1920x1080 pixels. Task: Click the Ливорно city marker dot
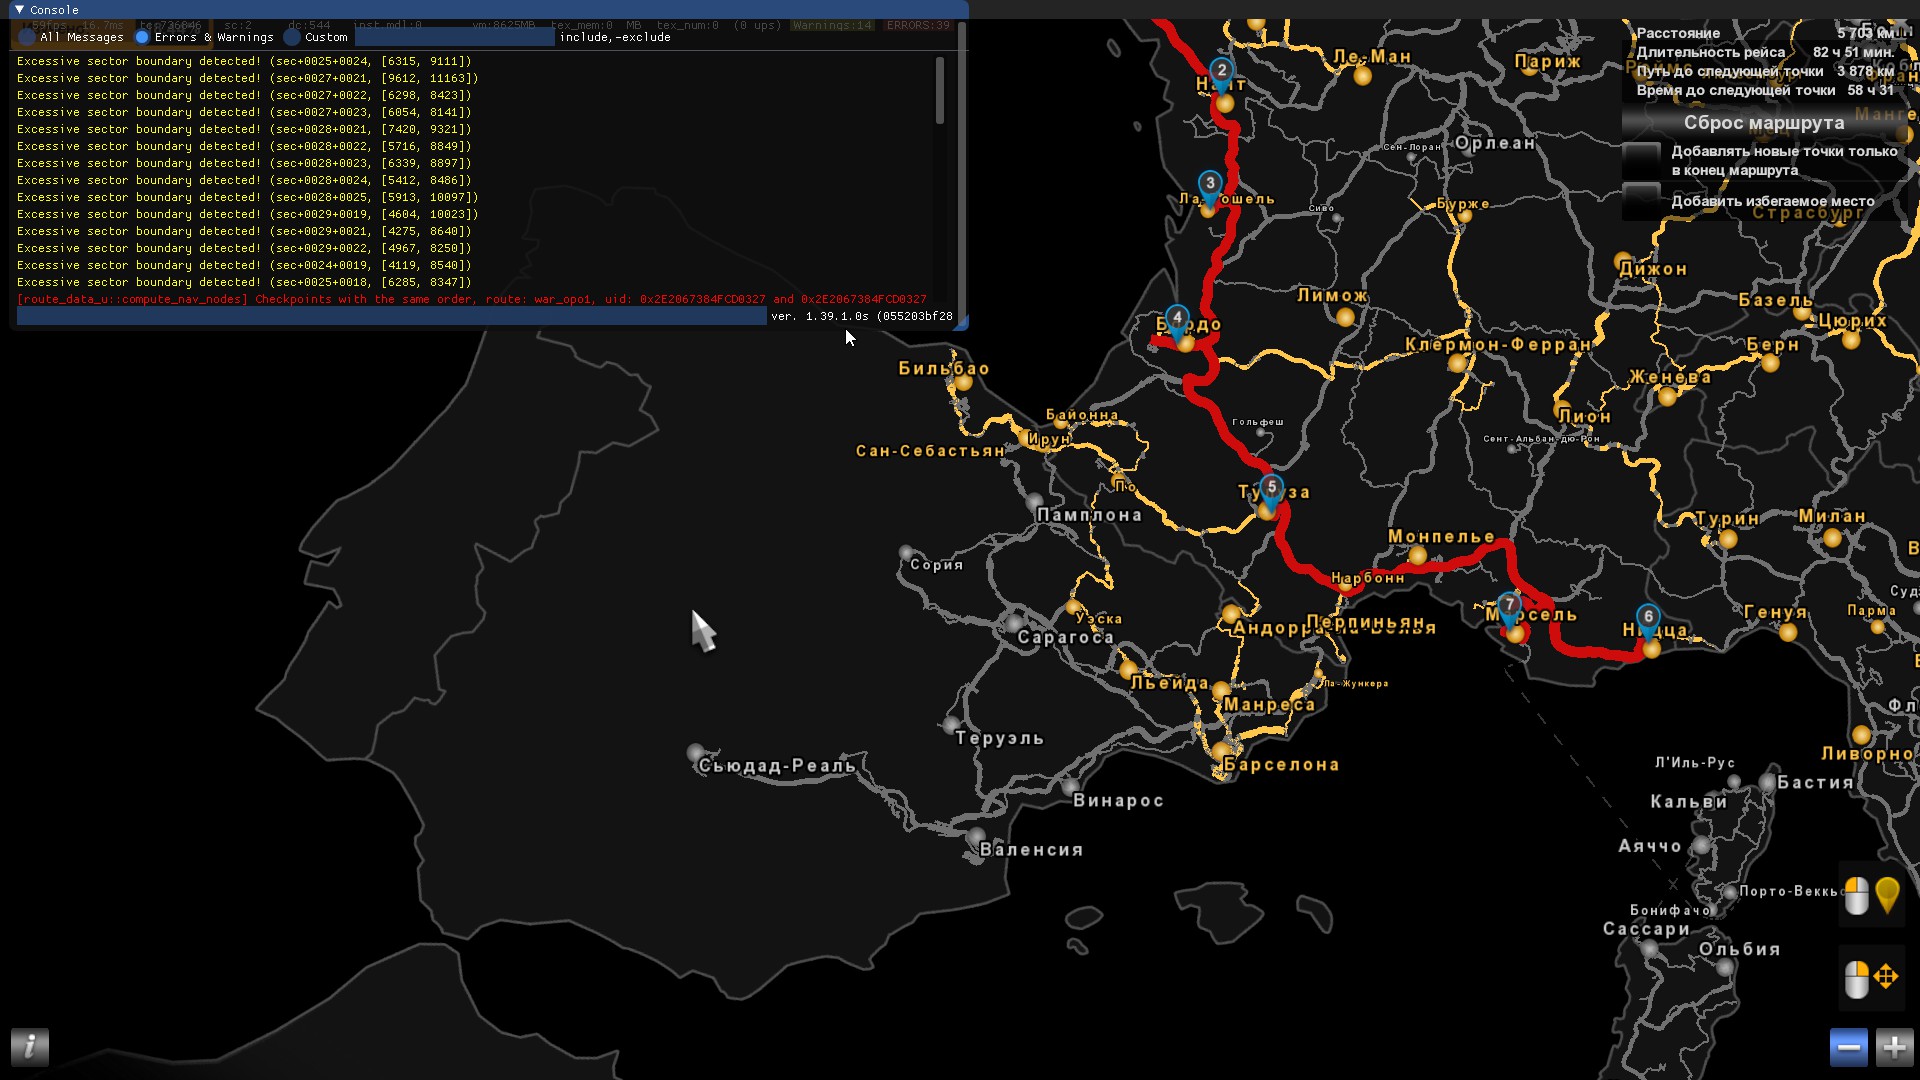click(x=1860, y=735)
